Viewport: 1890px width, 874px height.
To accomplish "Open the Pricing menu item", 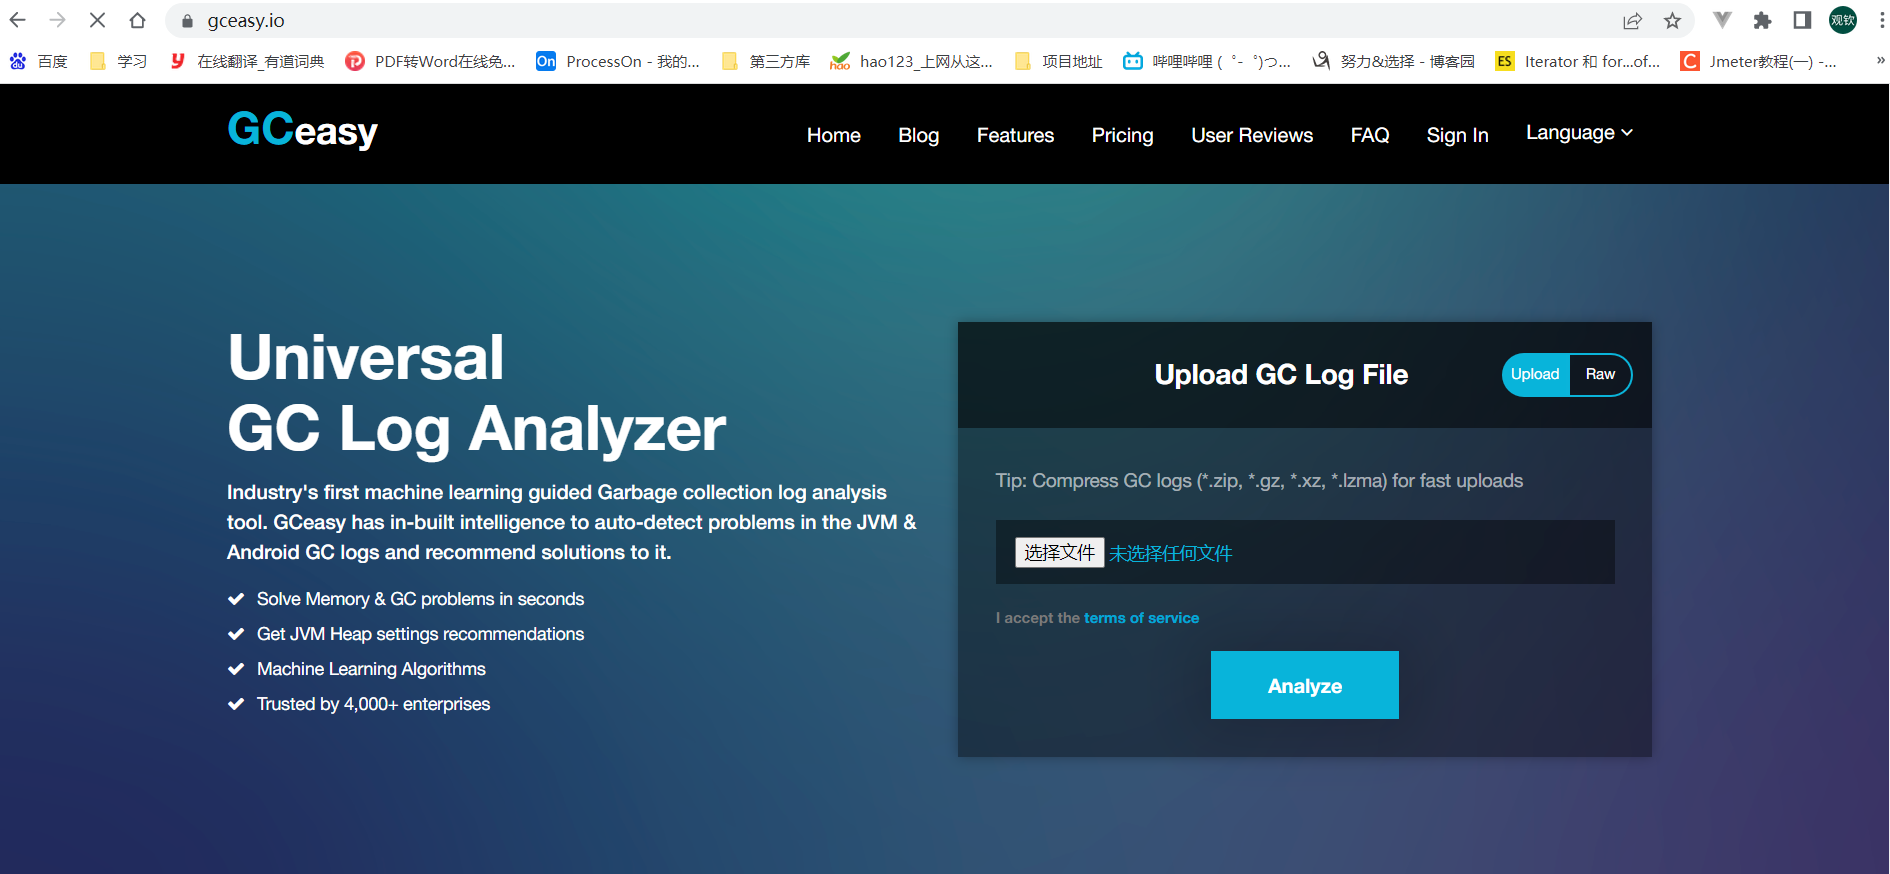I will pos(1122,135).
